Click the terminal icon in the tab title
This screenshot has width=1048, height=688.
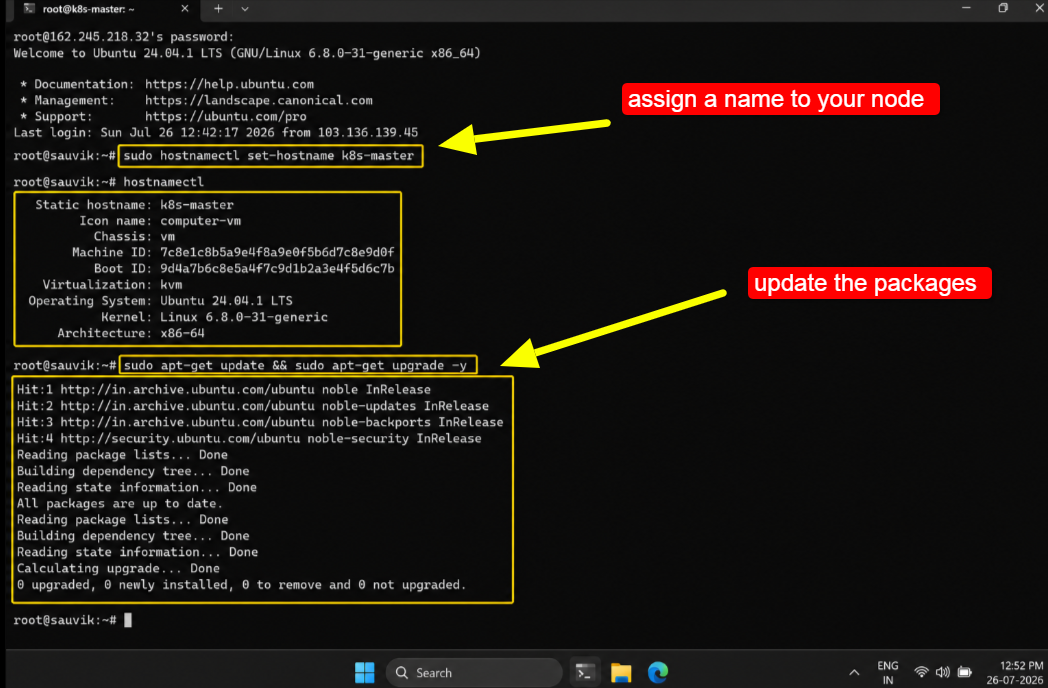[29, 9]
